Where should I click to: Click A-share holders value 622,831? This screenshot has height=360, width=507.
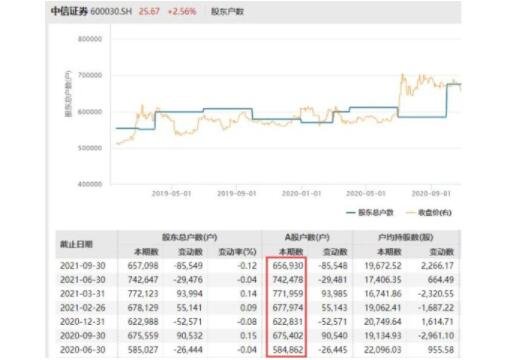coord(288,322)
